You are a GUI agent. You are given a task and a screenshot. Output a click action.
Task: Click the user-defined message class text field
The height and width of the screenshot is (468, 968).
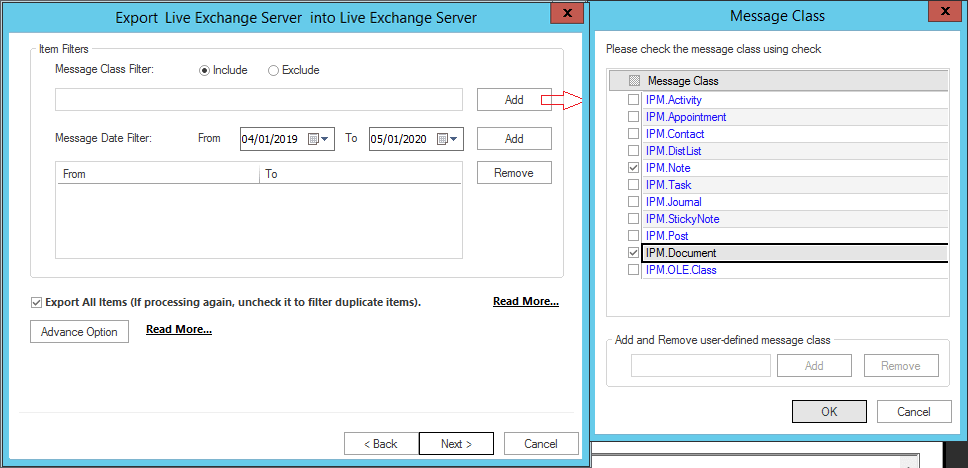[701, 366]
